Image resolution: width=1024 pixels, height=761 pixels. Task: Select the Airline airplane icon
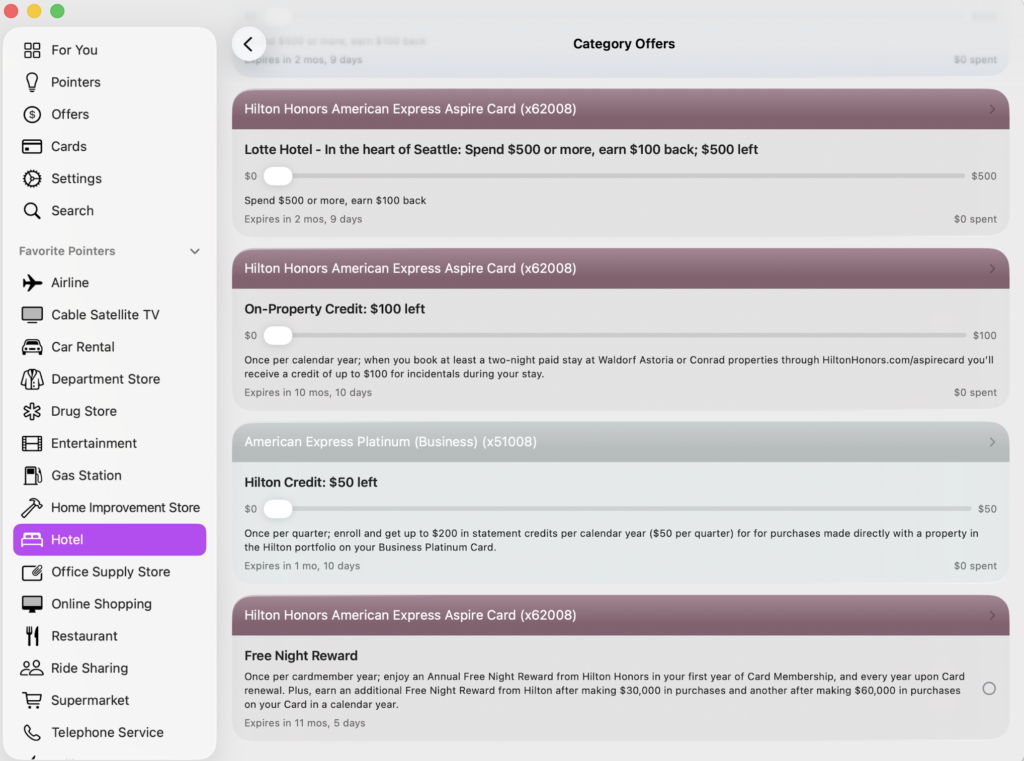pos(32,283)
